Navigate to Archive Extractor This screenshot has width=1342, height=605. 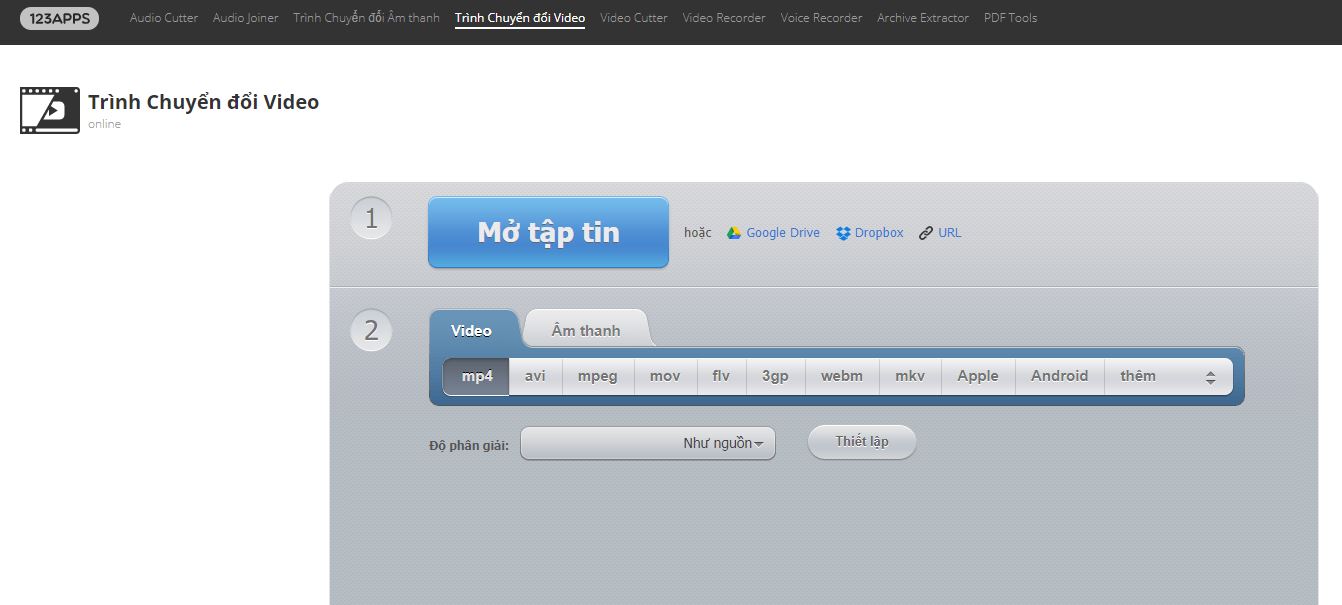(922, 18)
